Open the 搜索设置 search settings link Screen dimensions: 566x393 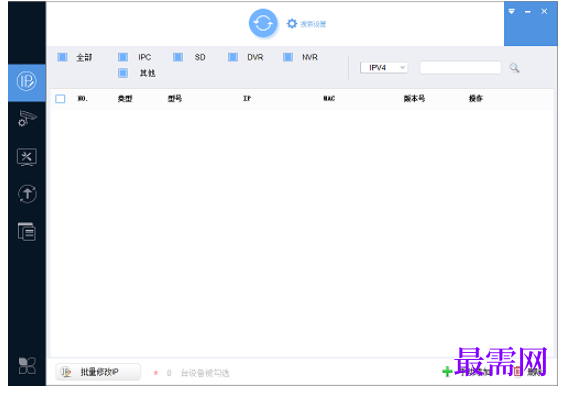click(313, 24)
